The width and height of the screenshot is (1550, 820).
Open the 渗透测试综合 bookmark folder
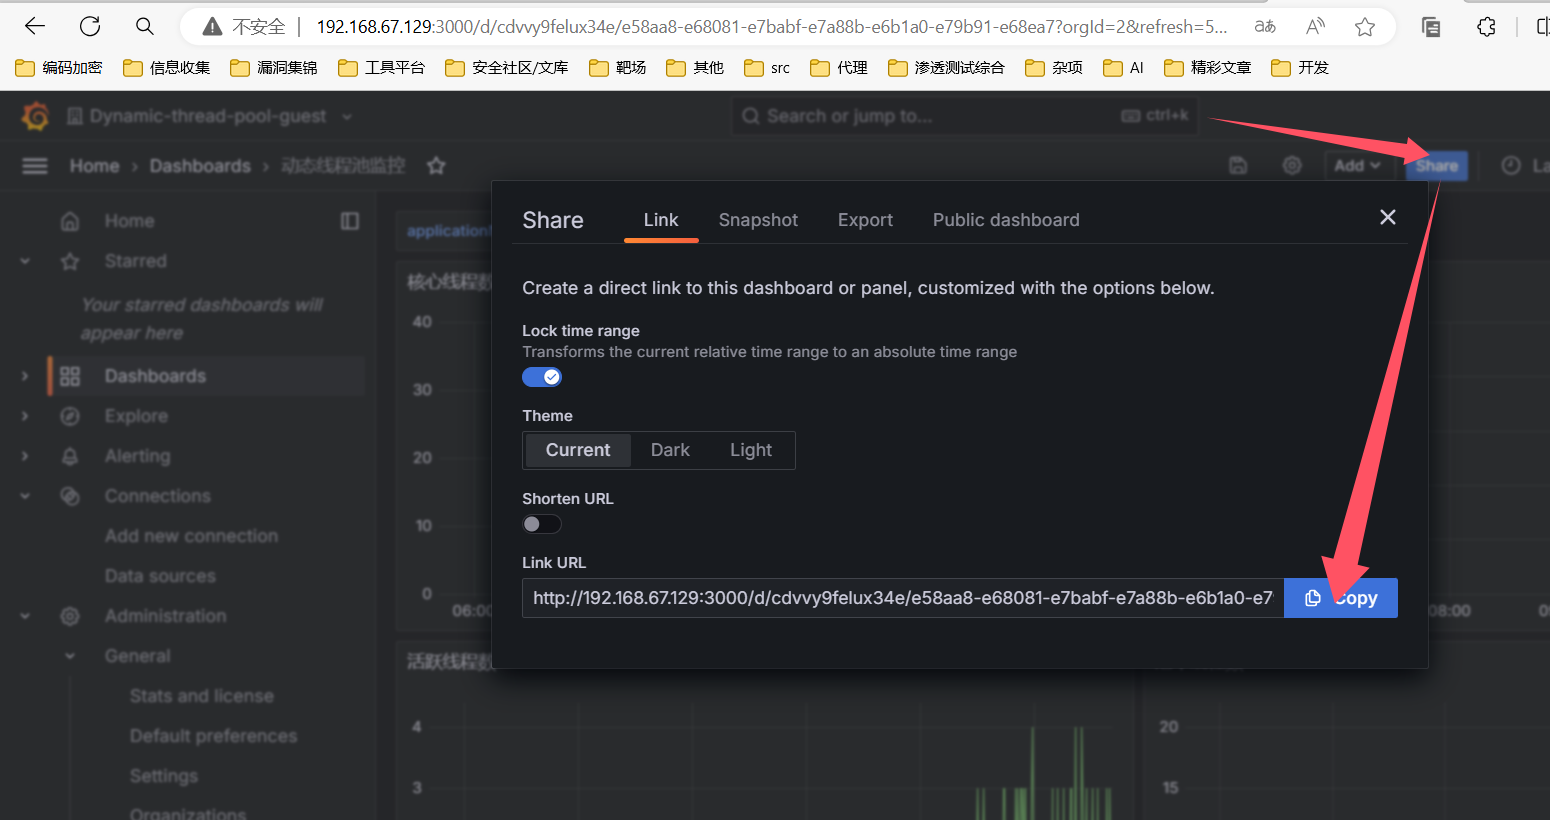coord(946,68)
